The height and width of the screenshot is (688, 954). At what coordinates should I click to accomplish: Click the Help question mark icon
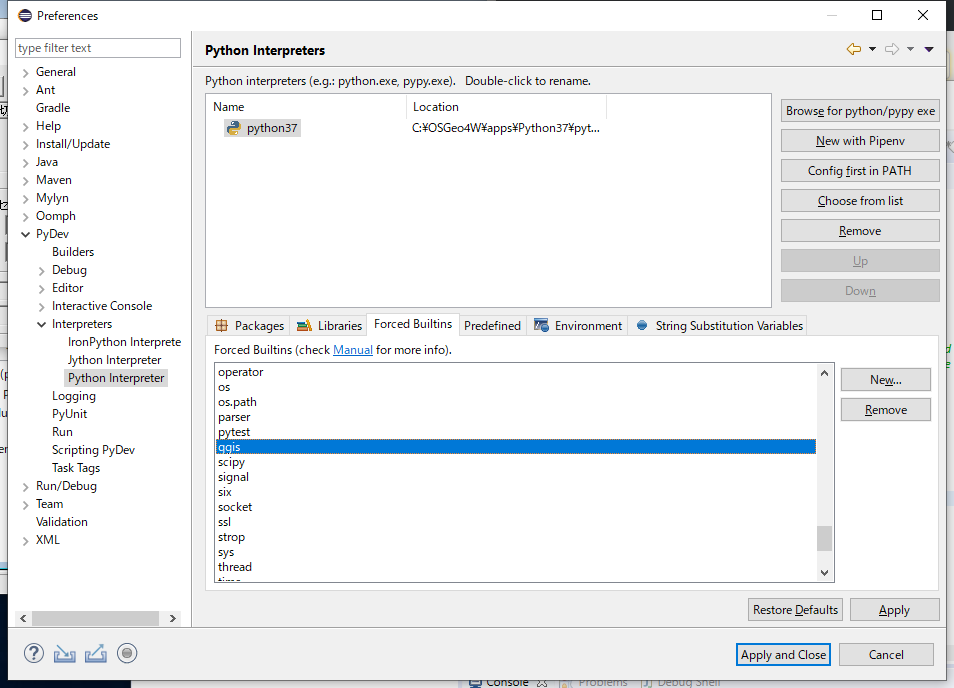[x=33, y=654]
